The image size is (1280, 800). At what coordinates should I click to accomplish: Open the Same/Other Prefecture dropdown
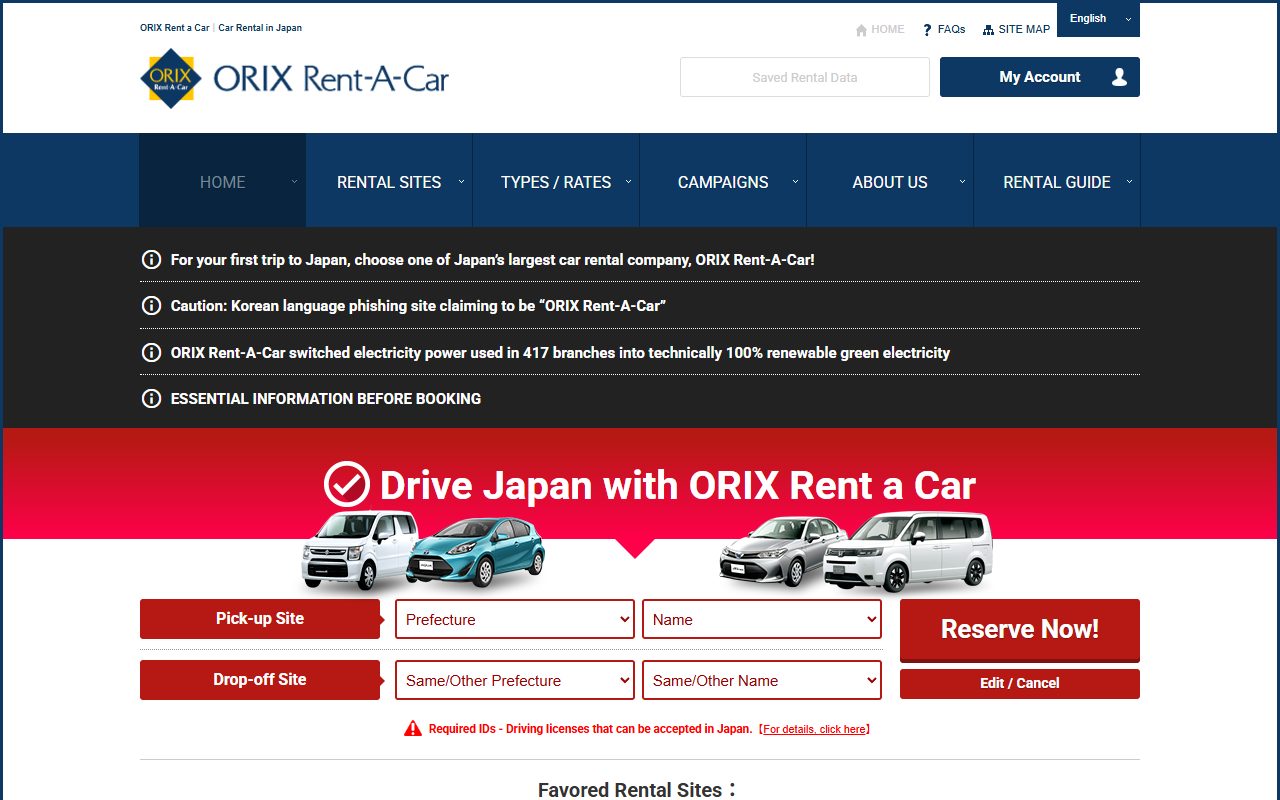(515, 681)
